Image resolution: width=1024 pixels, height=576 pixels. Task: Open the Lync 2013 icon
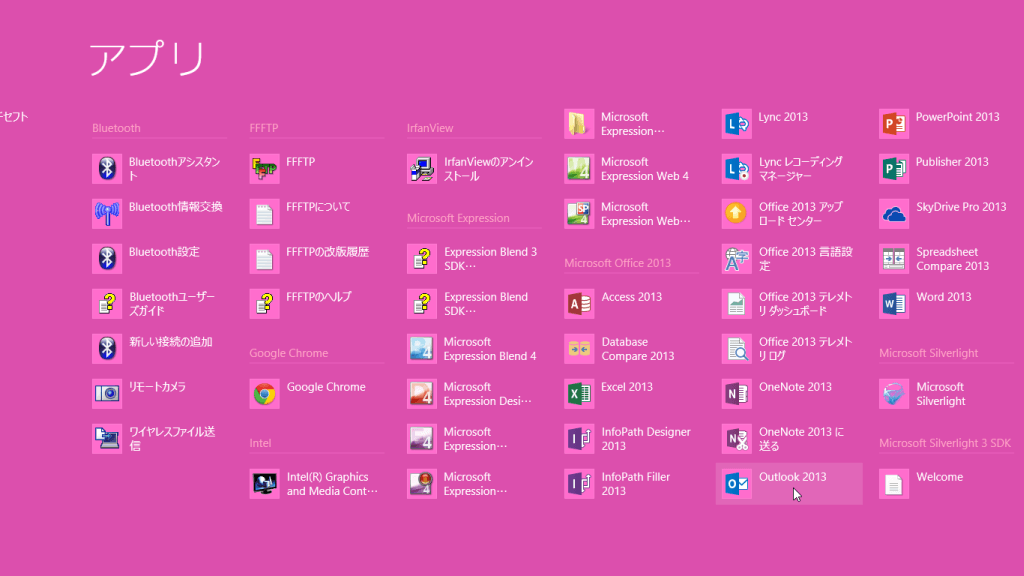point(737,123)
